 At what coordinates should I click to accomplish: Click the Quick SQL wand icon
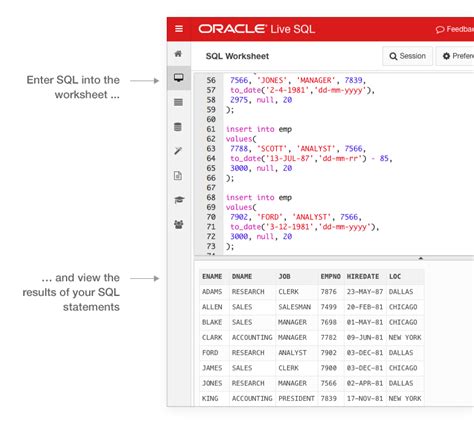178,151
